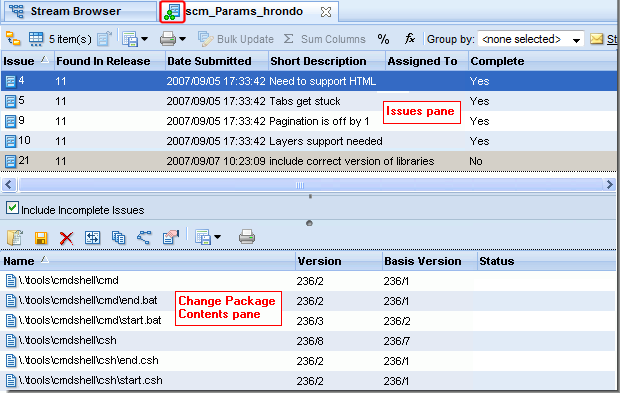Screen dimensions: 620x393
Task: Click the mail envelope icon near Group by
Action: 596,39
